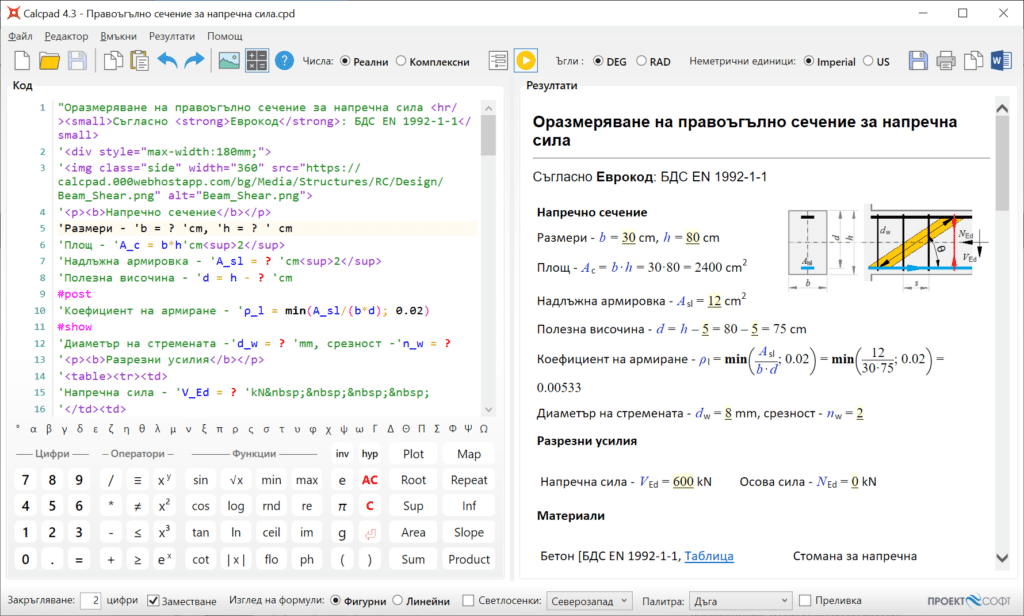Open the Вмъкни menu
This screenshot has height=616, width=1024.
(118, 36)
